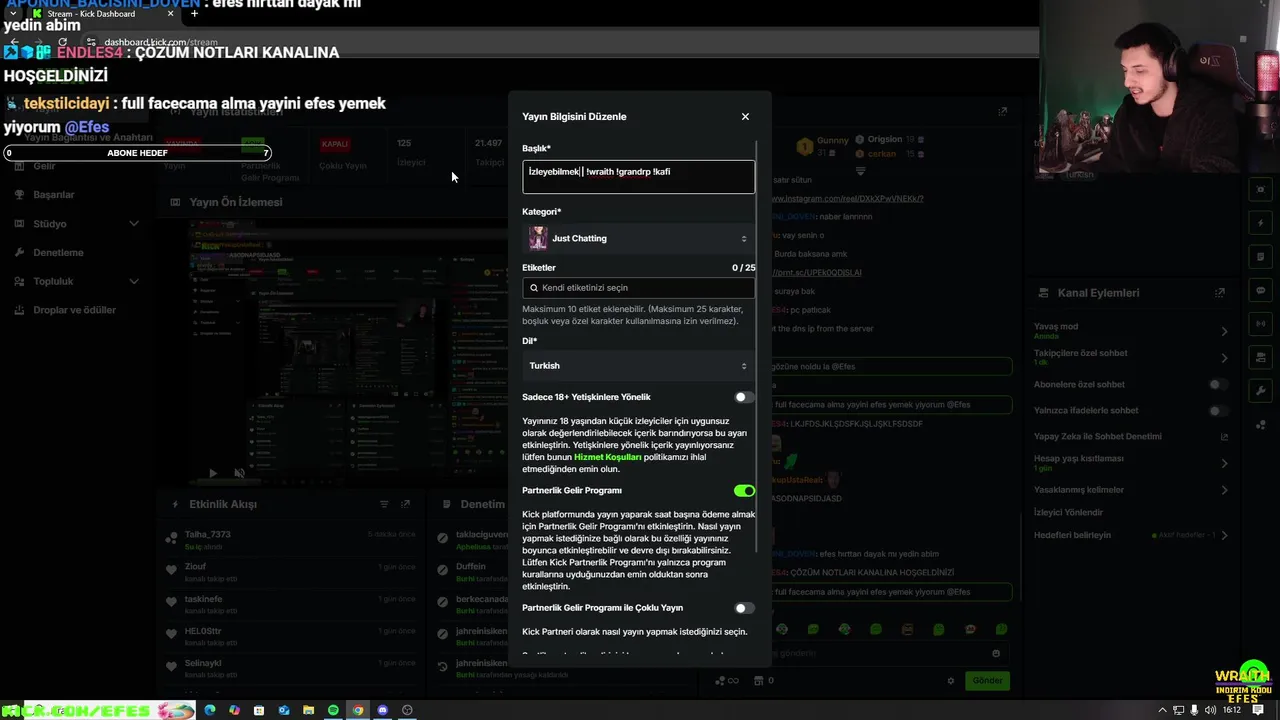Open Başarılar in the sidebar
The width and height of the screenshot is (1280, 720).
click(54, 195)
